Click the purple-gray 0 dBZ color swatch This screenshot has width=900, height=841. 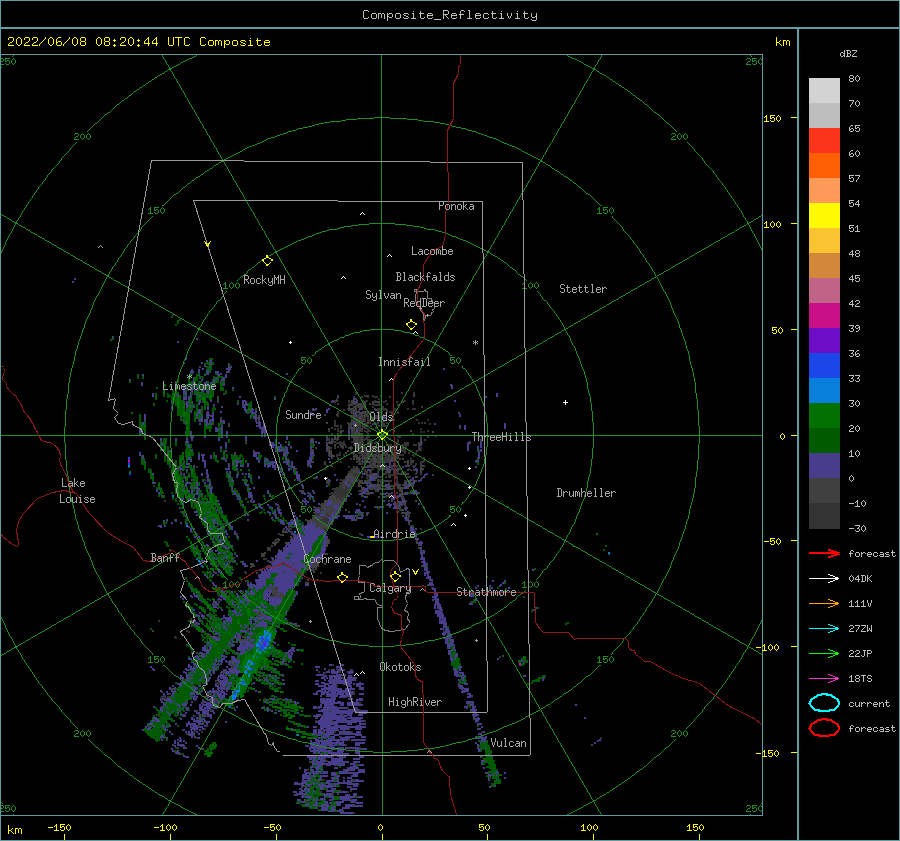point(824,466)
